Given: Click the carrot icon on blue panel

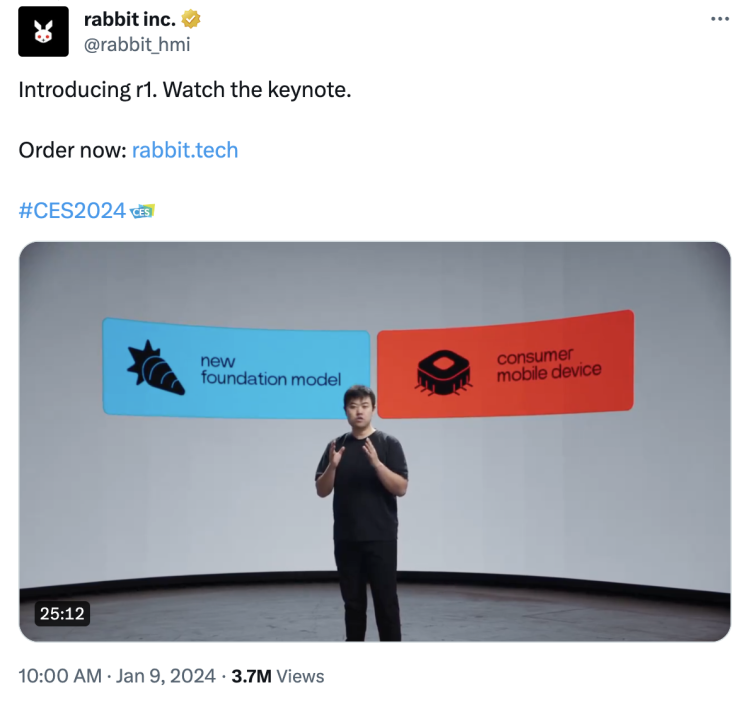Looking at the screenshot, I should [x=154, y=368].
